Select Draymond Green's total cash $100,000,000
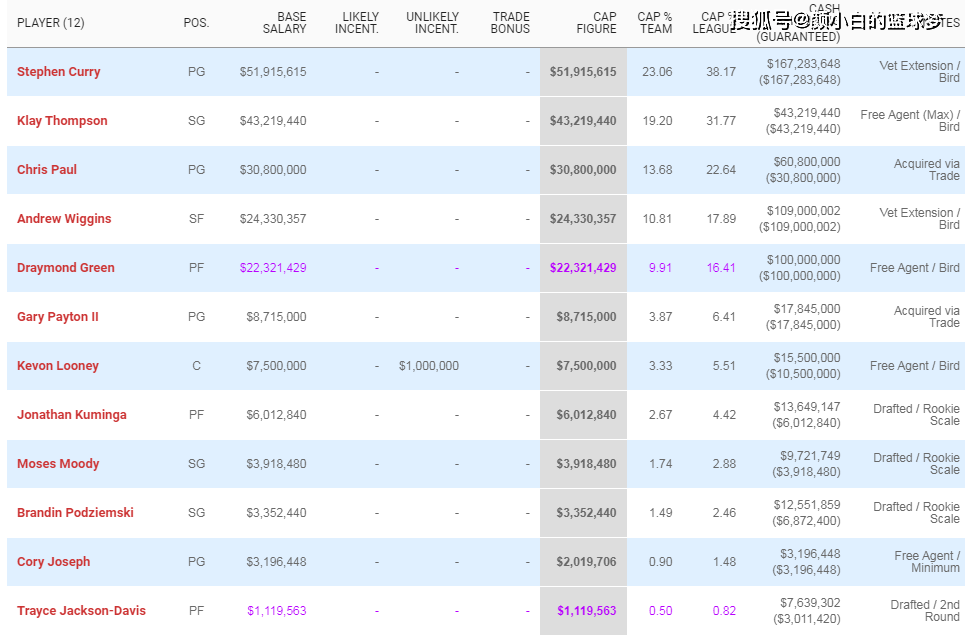The width and height of the screenshot is (965, 642). (803, 260)
